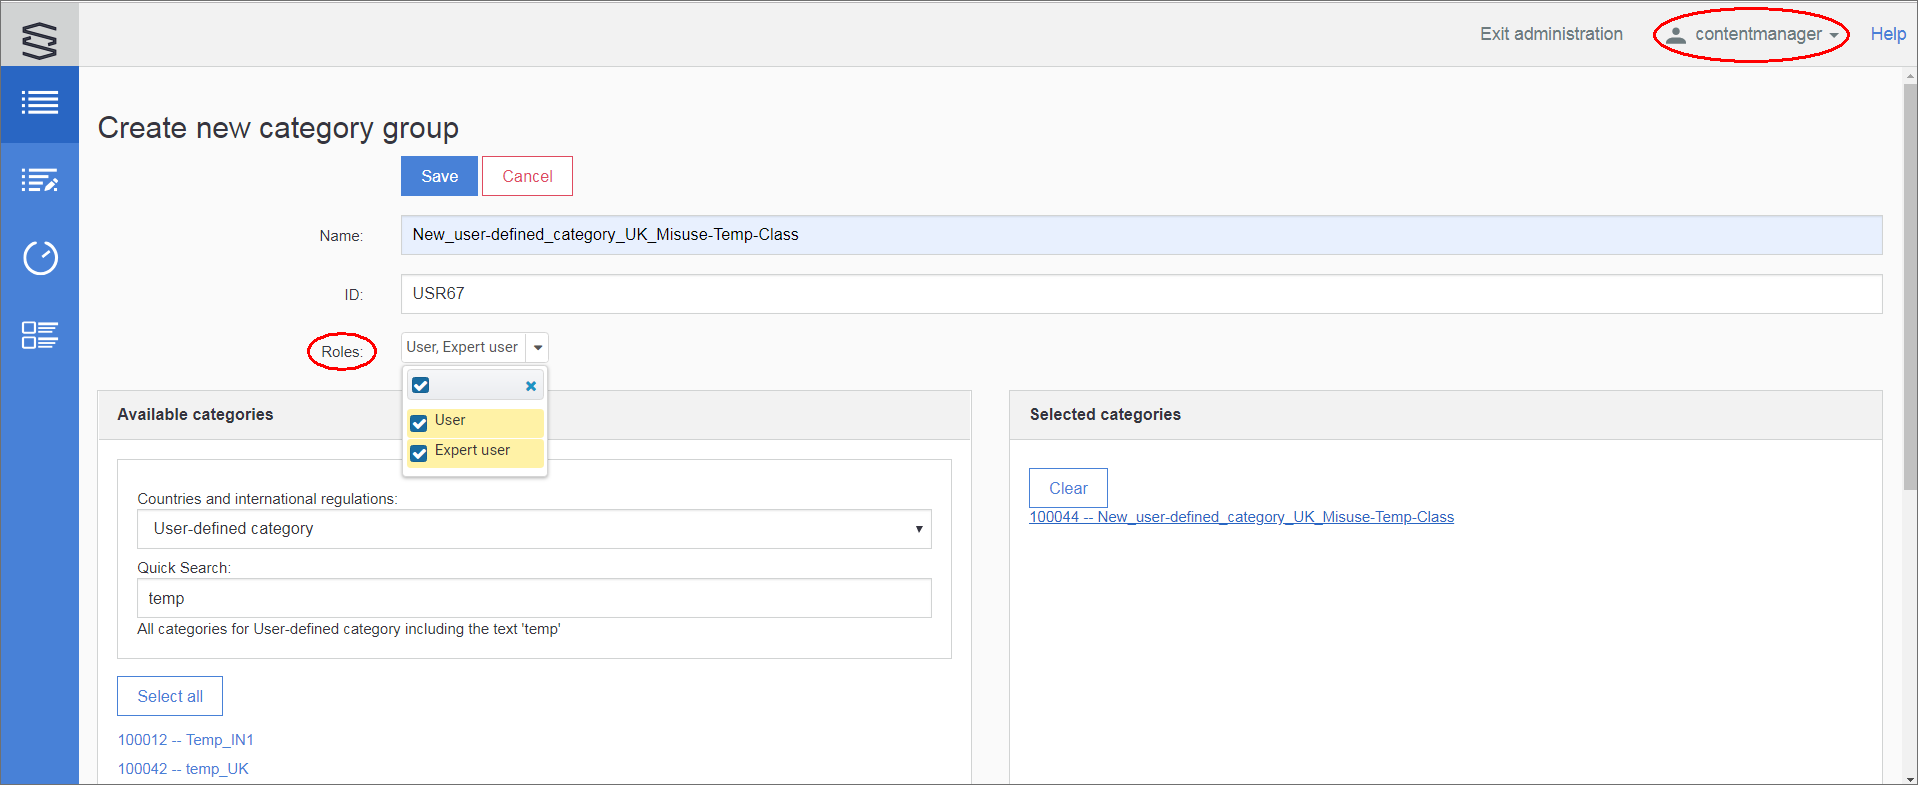Click the Select all categories button
This screenshot has height=785, width=1918.
170,696
